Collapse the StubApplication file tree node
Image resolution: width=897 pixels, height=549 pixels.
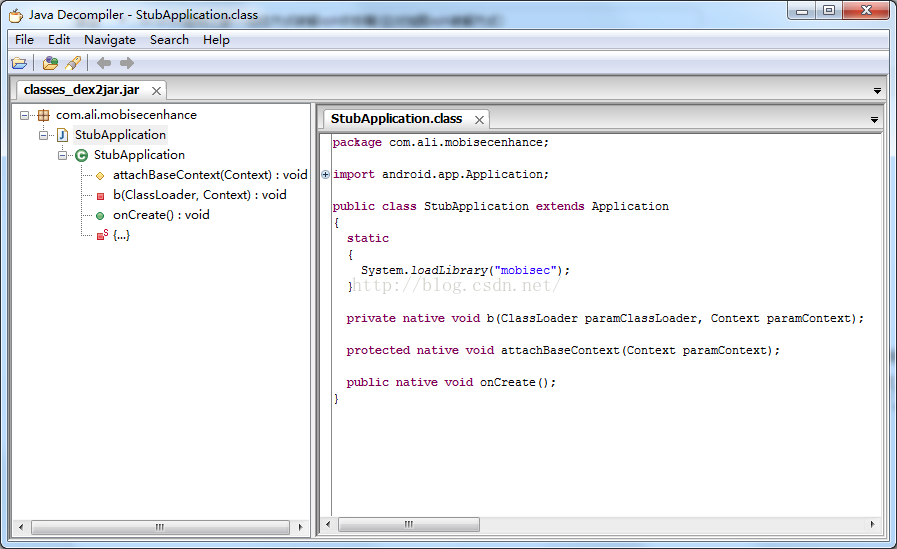(44, 135)
